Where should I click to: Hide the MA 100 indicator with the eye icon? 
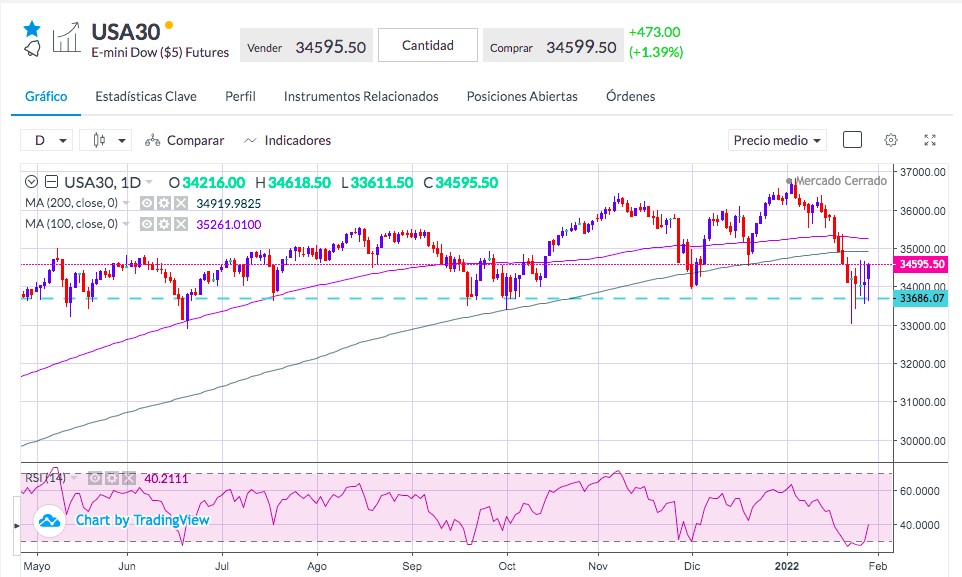click(147, 224)
